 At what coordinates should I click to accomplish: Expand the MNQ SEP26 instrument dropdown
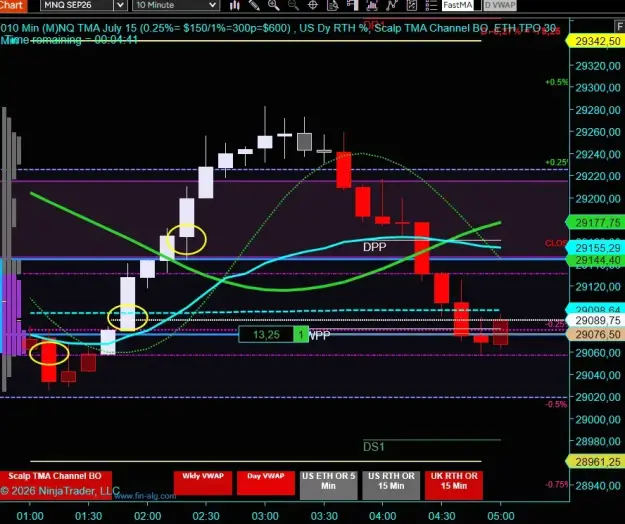pos(84,5)
